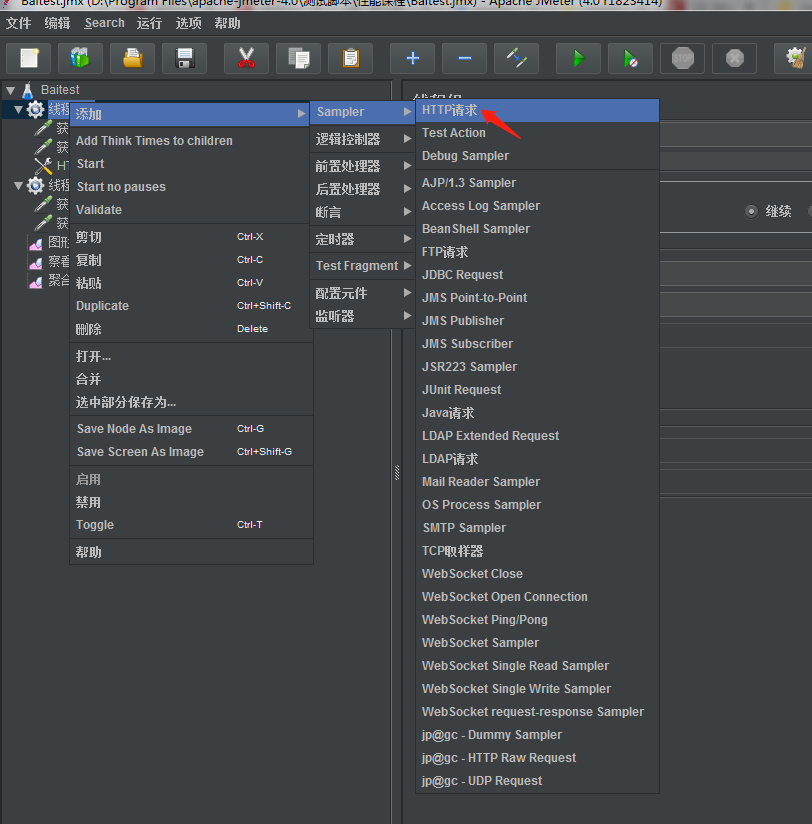Open the 断言 submenu
Viewport: 812px width, 824px height.
[363, 212]
